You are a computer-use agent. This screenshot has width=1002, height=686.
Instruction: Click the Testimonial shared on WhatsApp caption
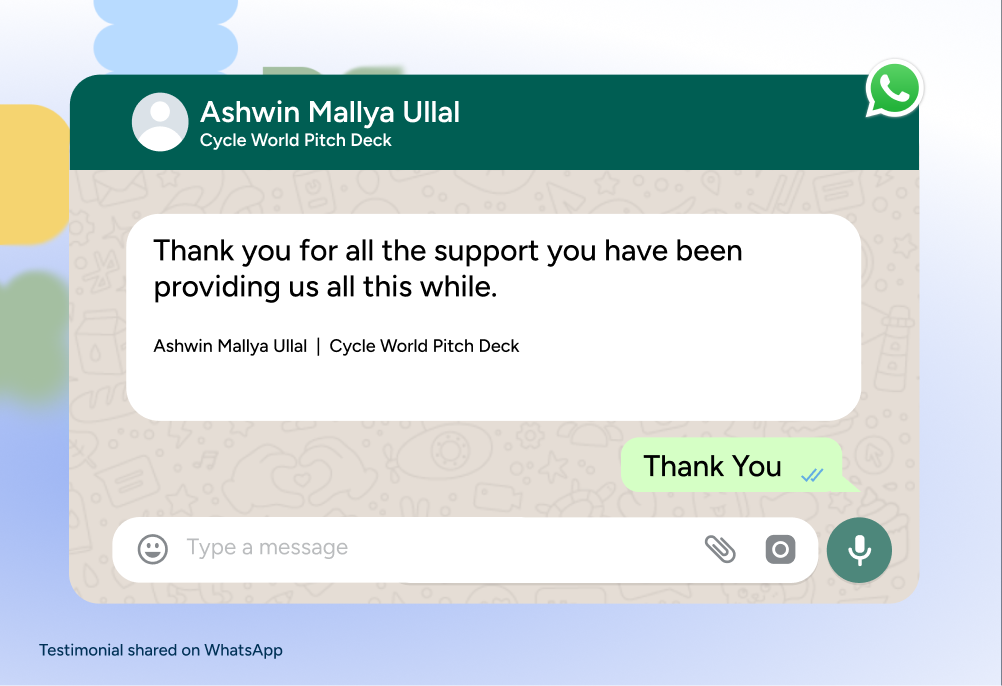tap(160, 650)
